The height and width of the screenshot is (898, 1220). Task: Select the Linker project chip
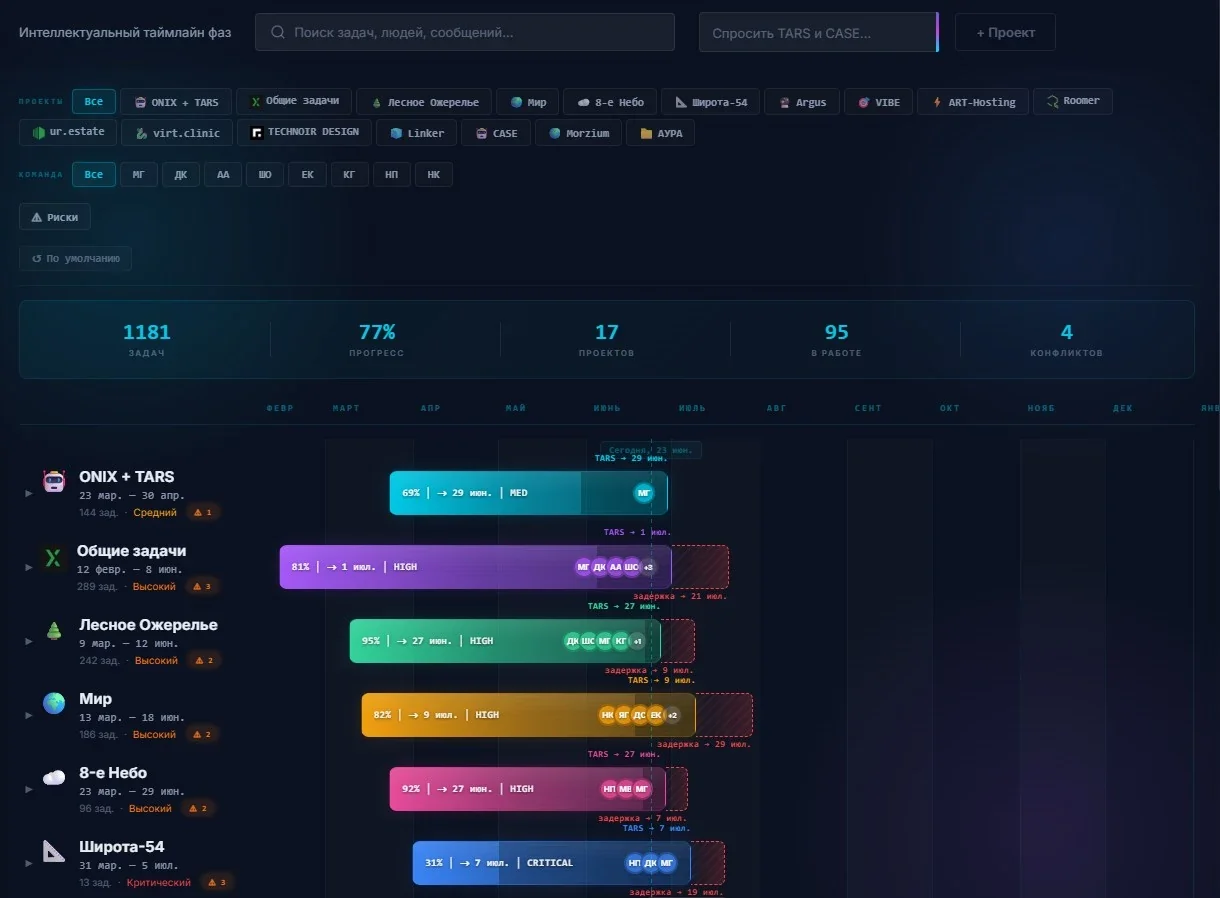click(417, 133)
